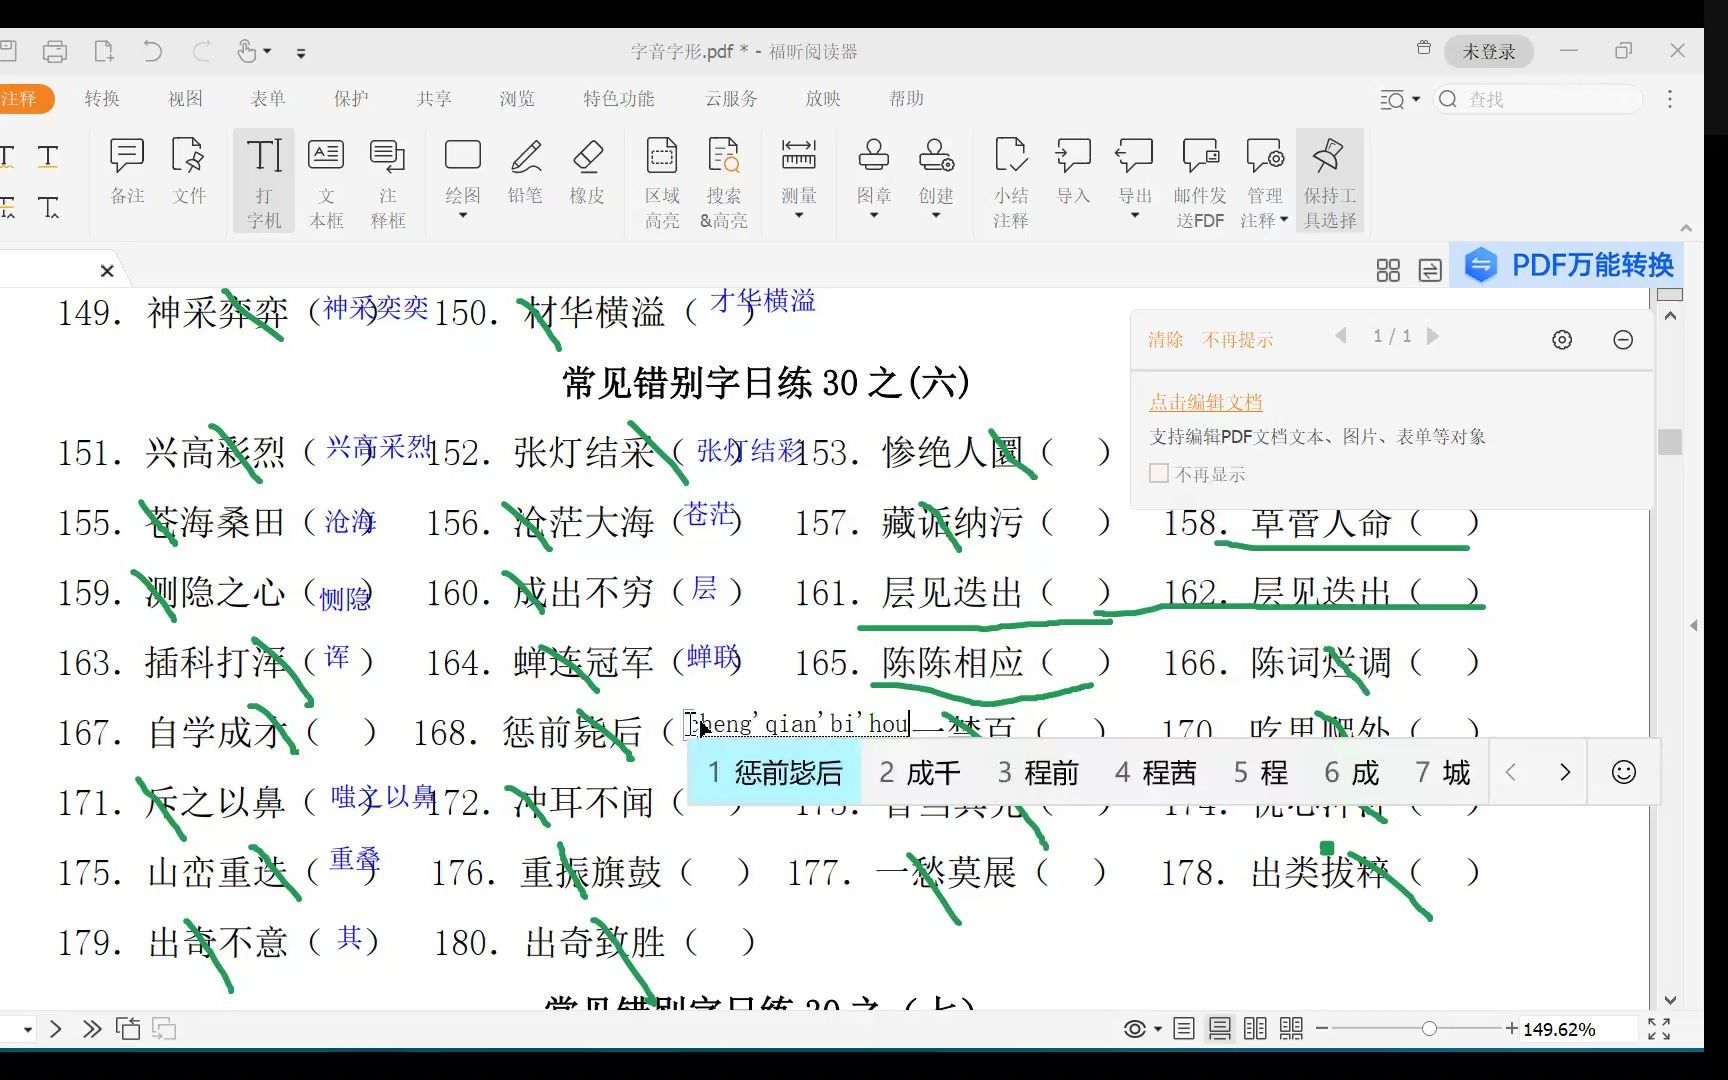Open hand tool dropdown in quick access bar
Image resolution: width=1728 pixels, height=1080 pixels.
267,51
